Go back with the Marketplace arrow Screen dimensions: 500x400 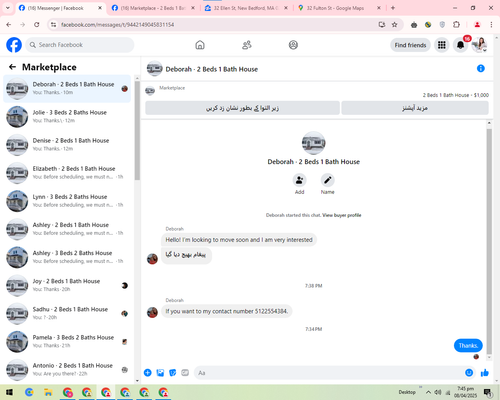pos(12,67)
